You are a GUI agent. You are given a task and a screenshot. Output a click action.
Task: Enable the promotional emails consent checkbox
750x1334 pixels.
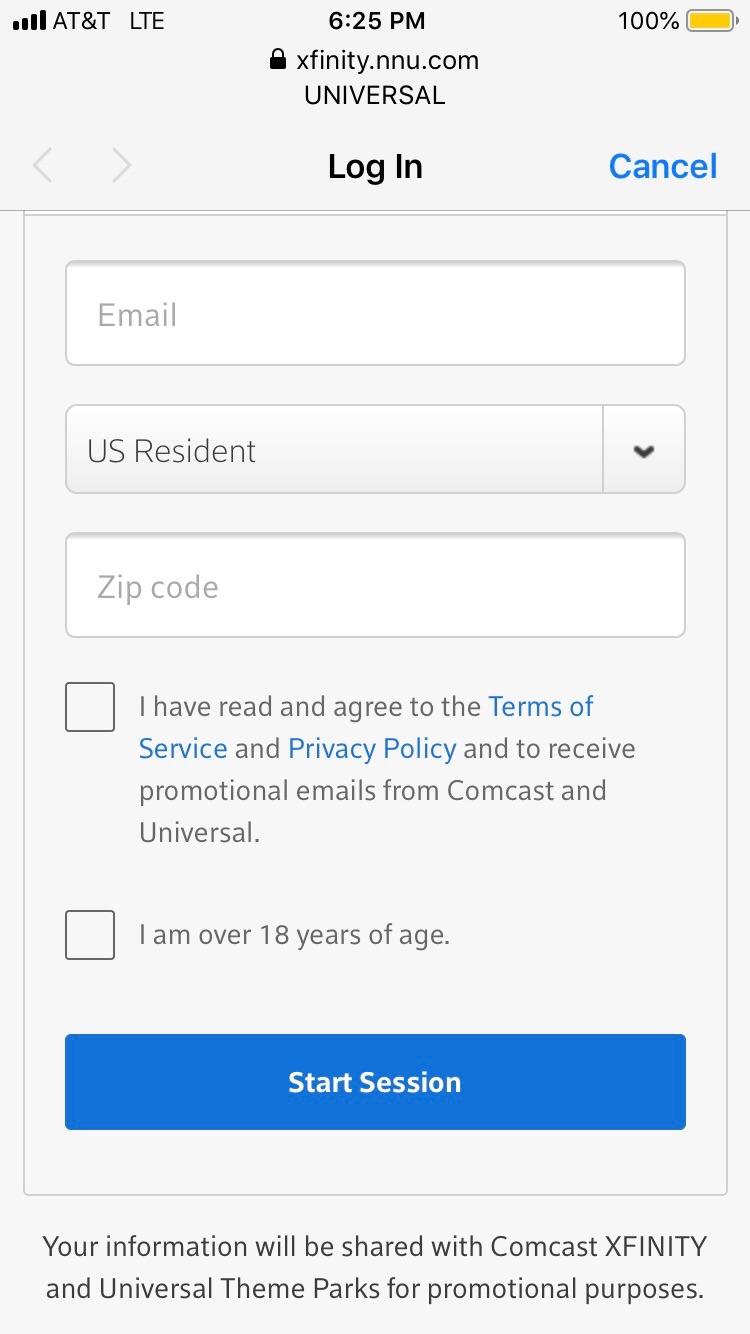coord(90,706)
